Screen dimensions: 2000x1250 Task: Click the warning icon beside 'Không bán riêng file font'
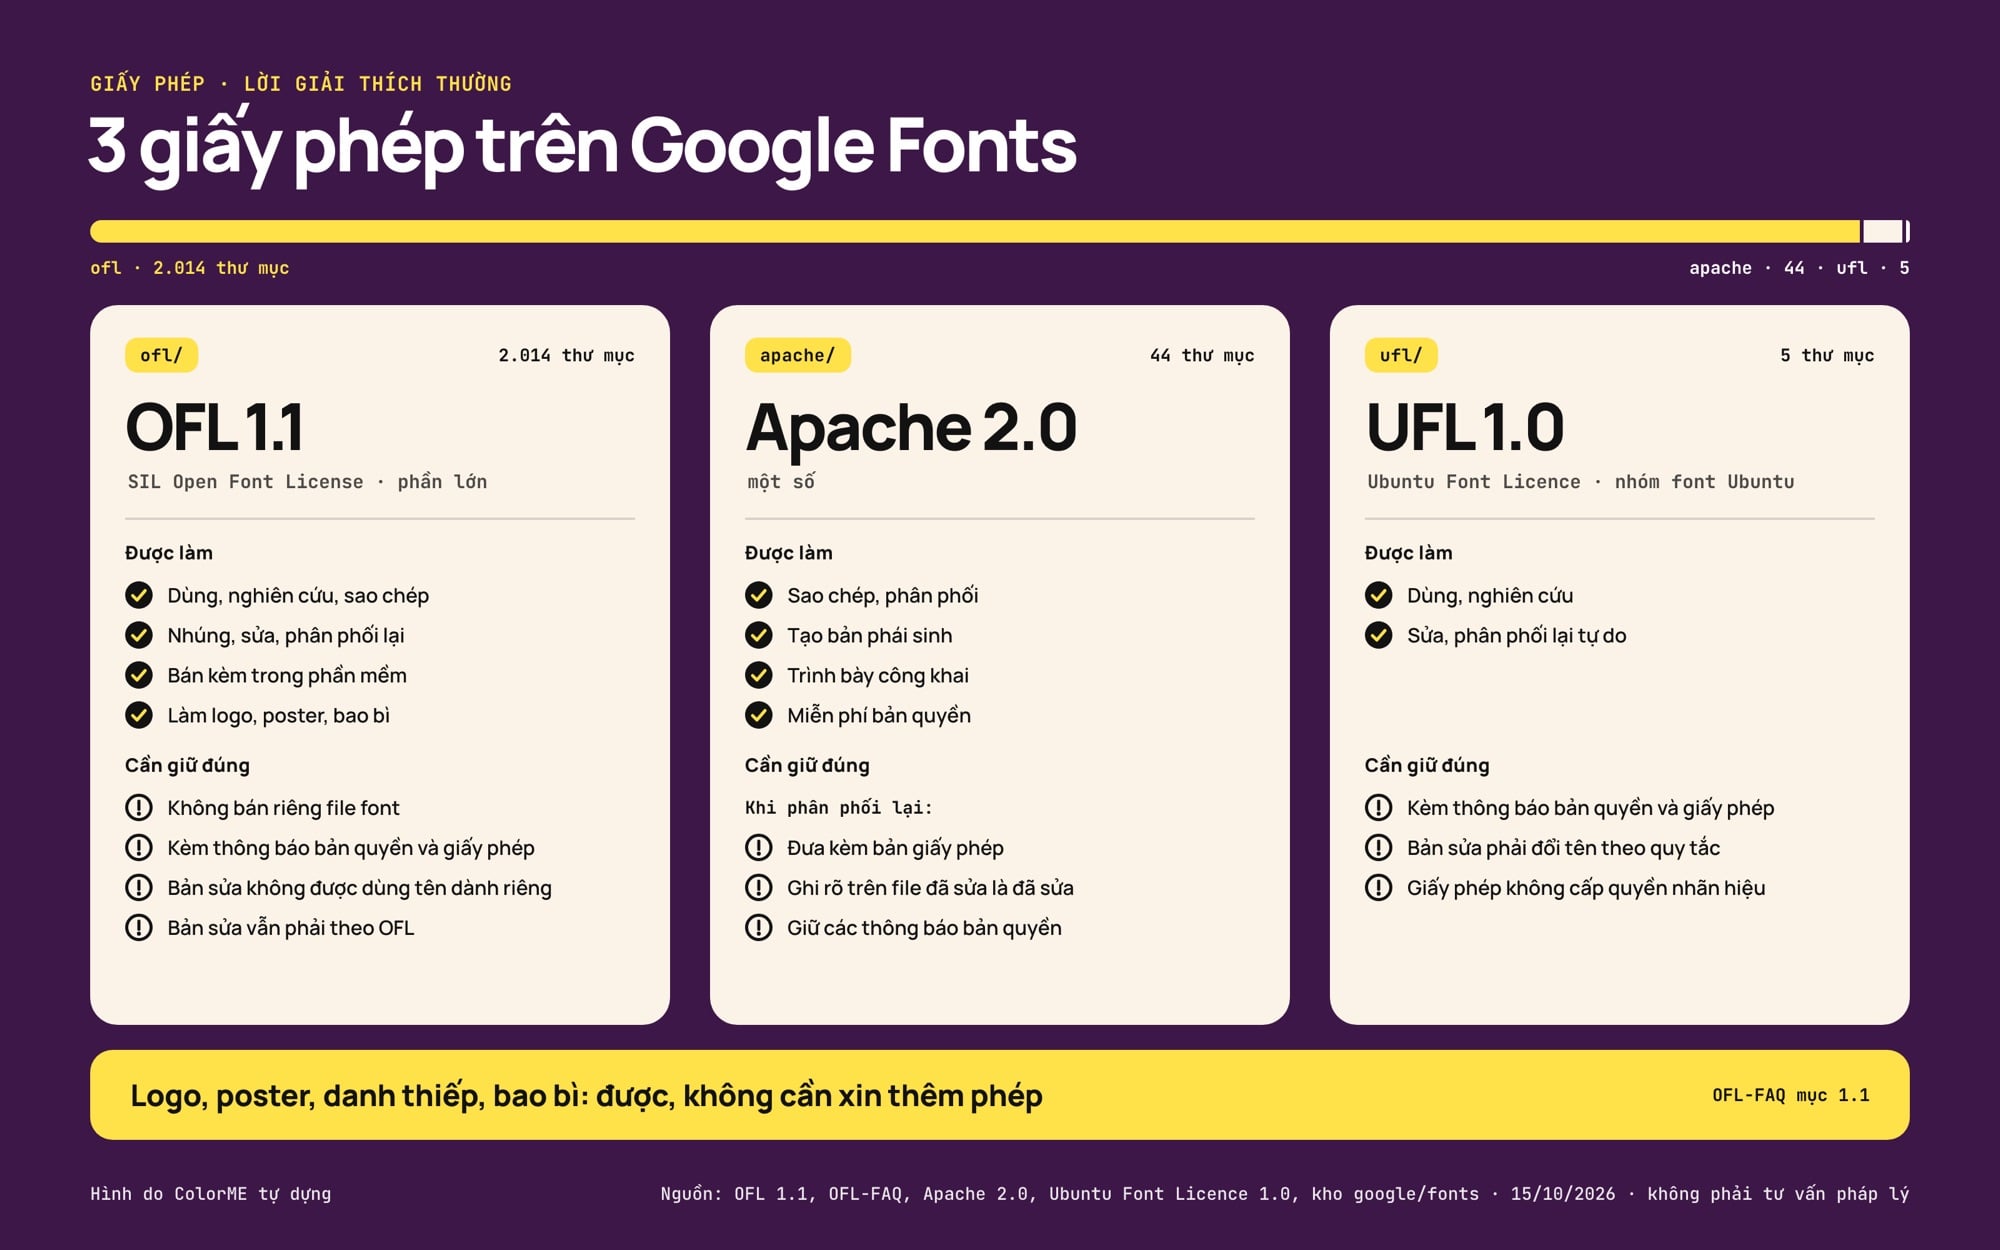[139, 808]
